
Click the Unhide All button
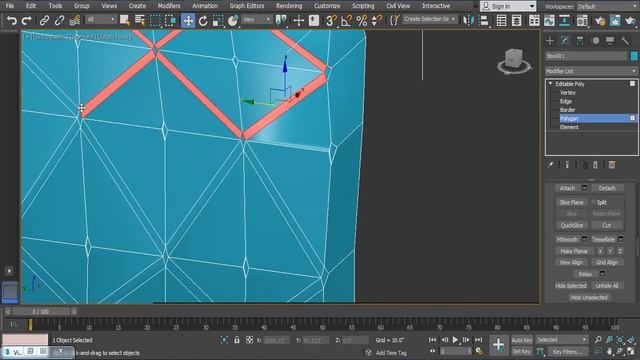click(x=607, y=285)
